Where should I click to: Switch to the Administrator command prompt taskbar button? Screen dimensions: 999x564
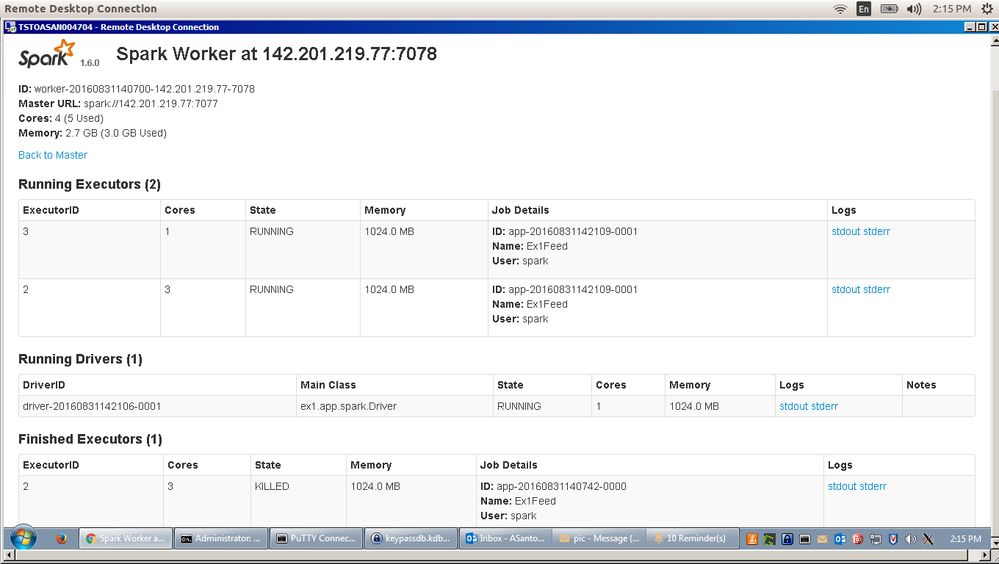tap(220, 539)
